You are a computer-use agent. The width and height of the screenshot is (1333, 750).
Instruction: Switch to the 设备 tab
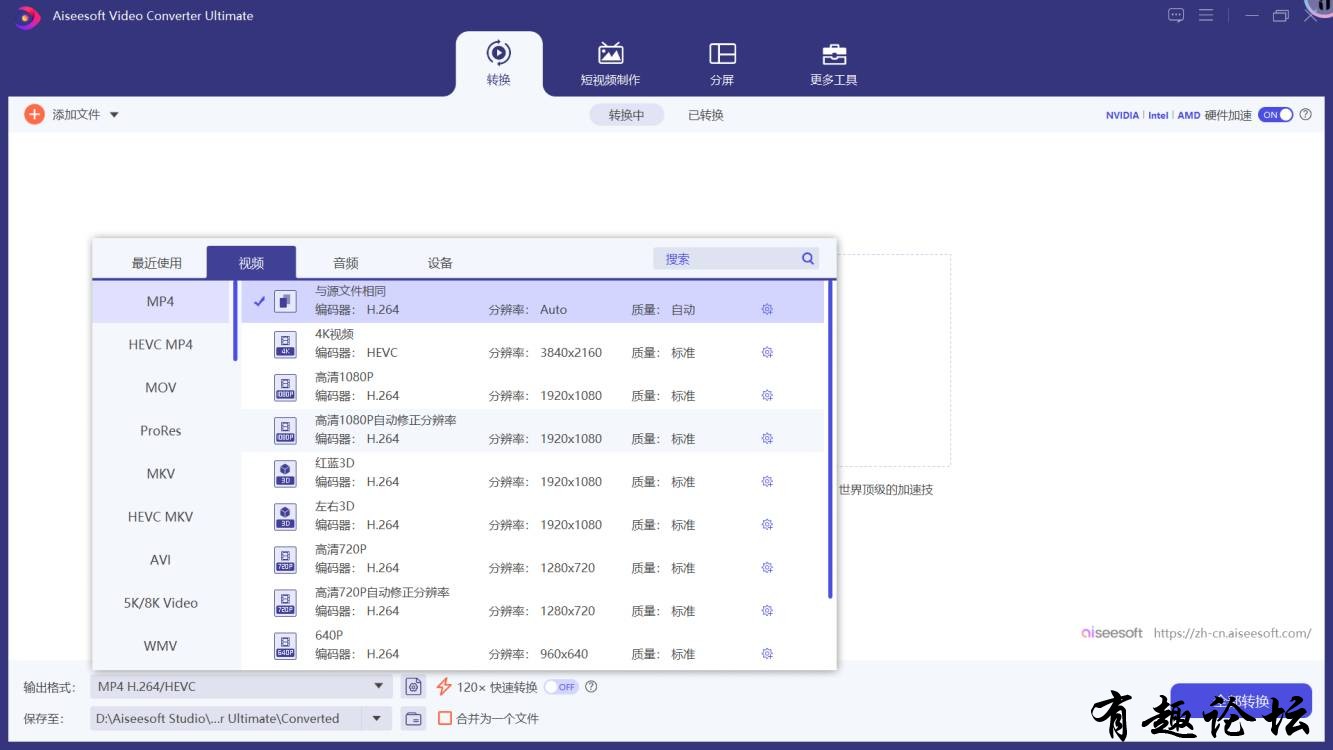pyautogui.click(x=440, y=263)
